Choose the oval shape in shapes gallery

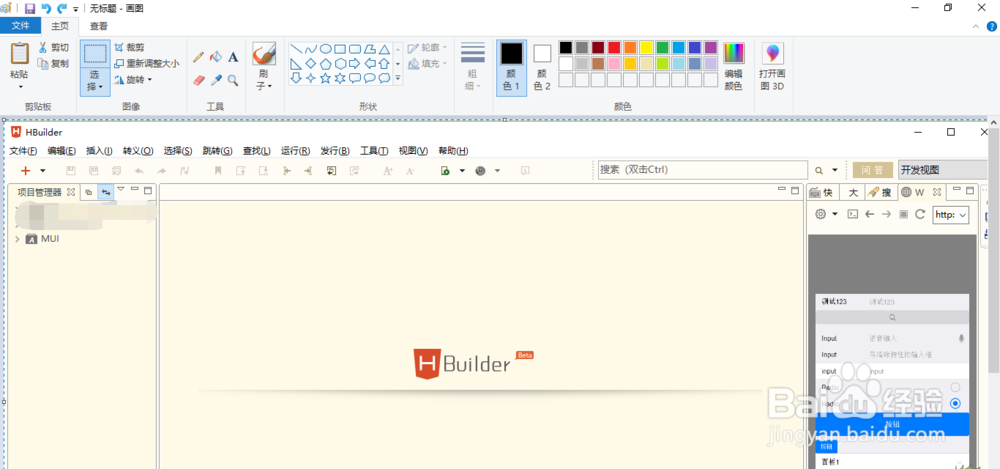click(325, 49)
